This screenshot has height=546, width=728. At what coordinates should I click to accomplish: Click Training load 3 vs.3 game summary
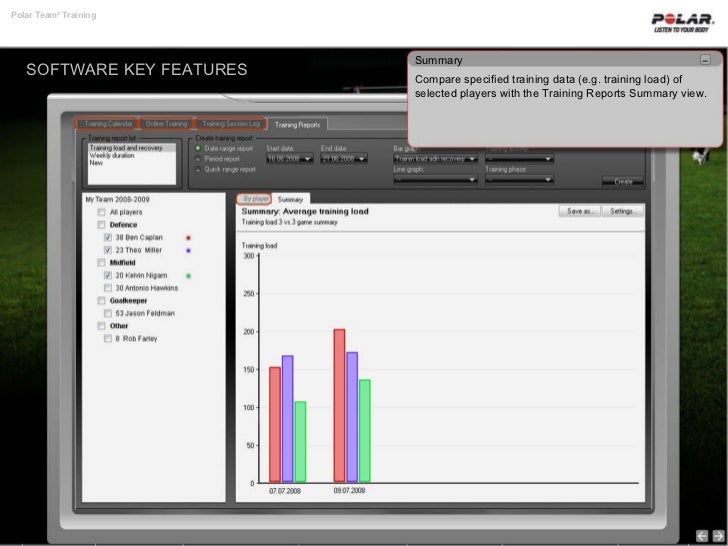pos(289,222)
